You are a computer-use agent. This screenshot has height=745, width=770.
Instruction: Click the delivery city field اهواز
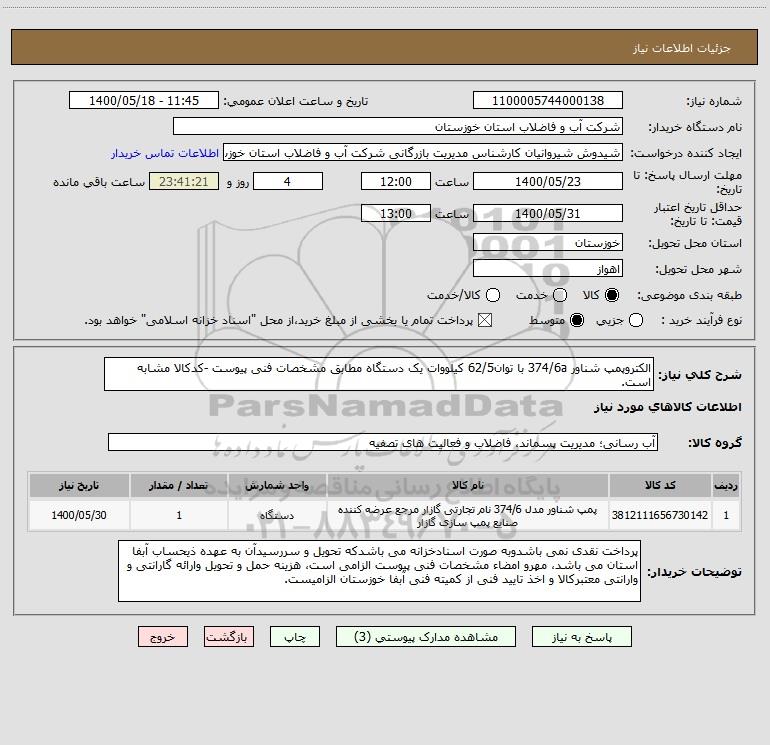548,269
